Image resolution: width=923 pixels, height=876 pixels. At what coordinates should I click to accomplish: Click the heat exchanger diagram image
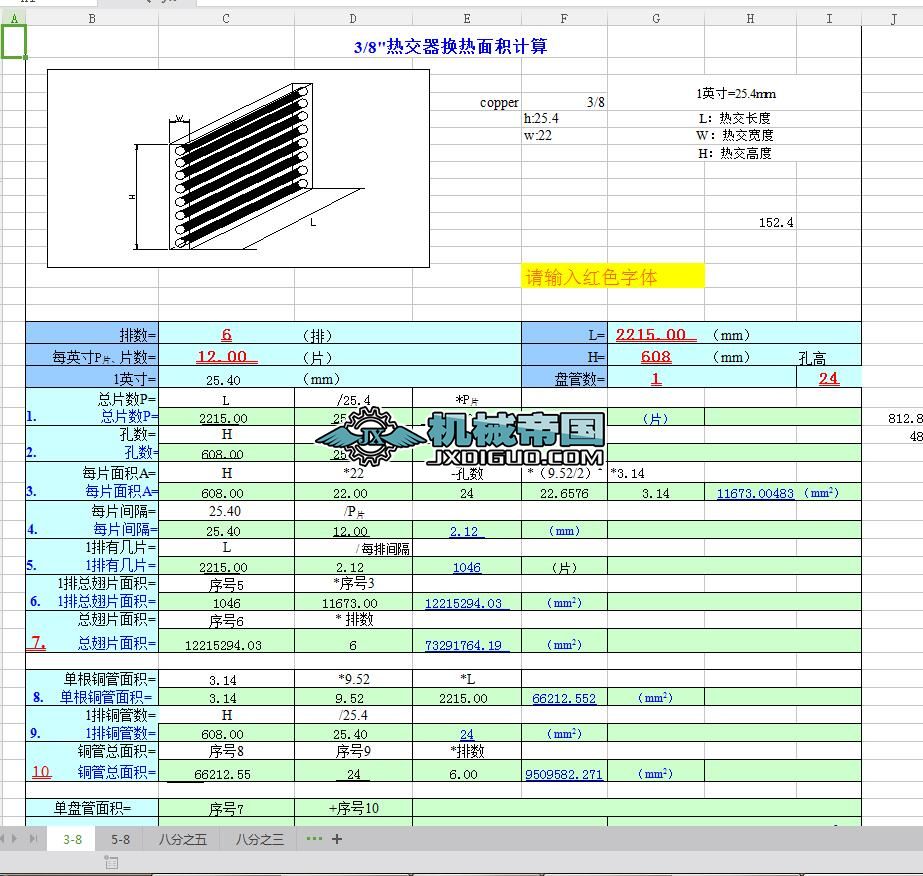(238, 168)
